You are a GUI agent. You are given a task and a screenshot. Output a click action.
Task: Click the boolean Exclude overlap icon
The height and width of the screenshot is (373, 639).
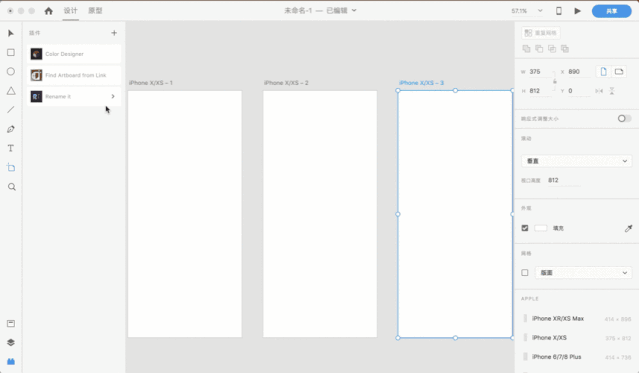[565, 49]
